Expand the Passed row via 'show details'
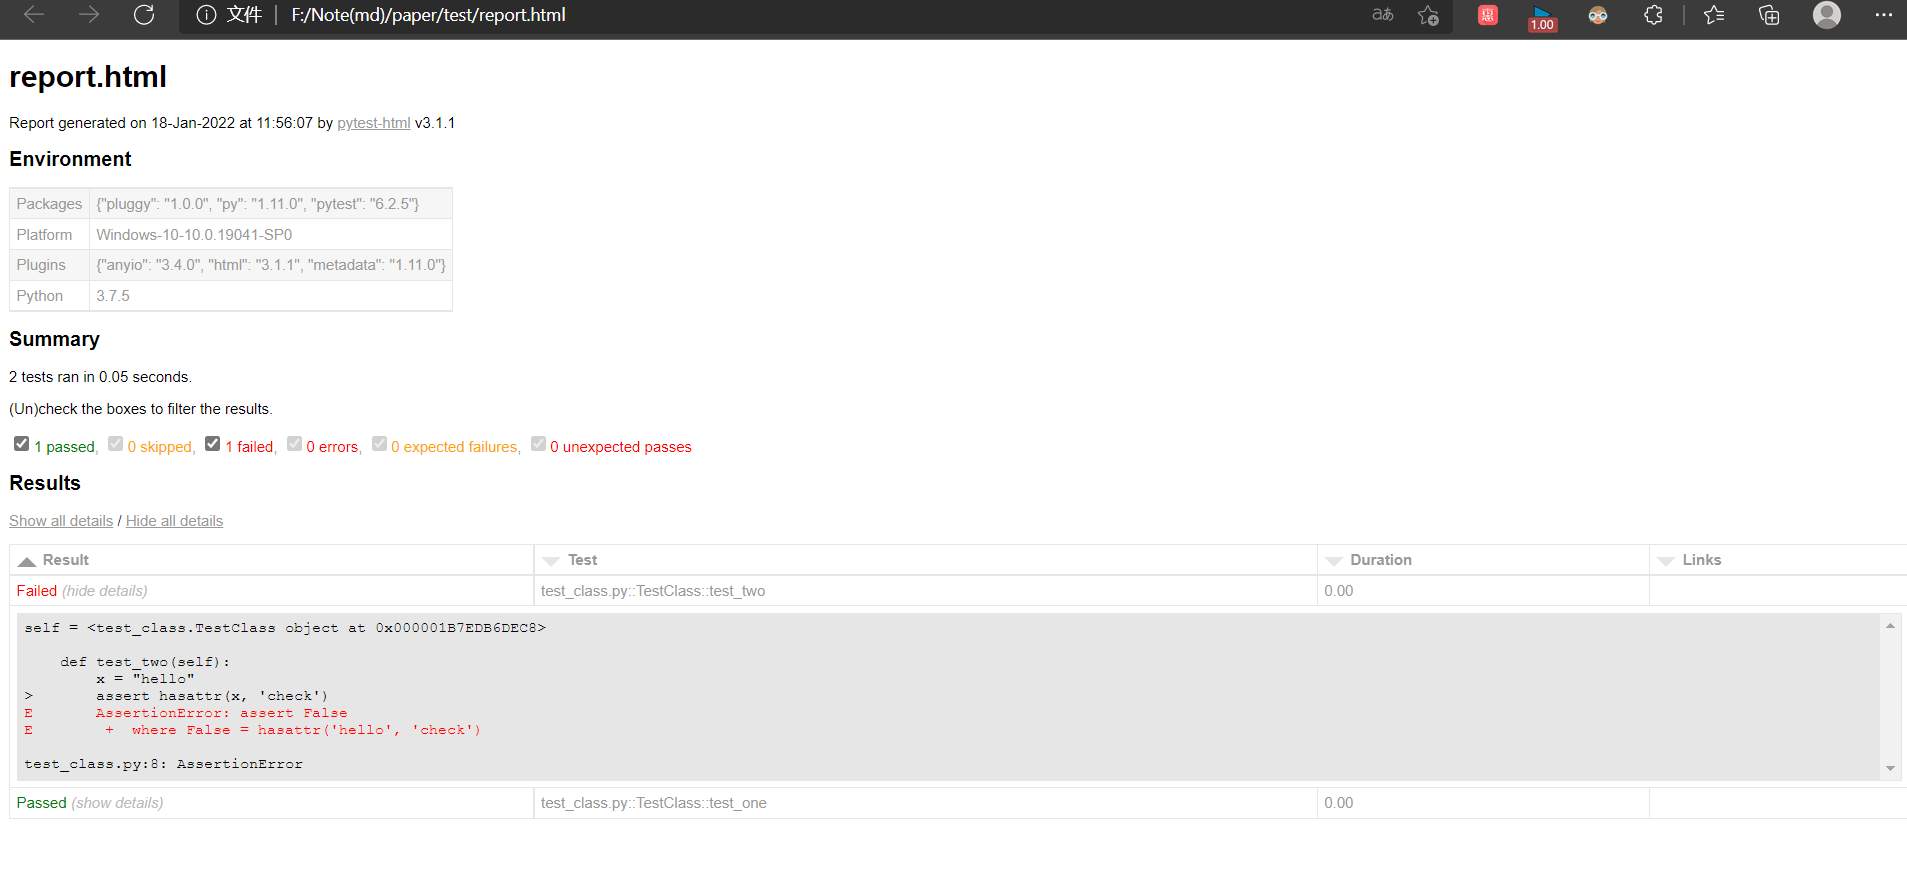 (117, 803)
